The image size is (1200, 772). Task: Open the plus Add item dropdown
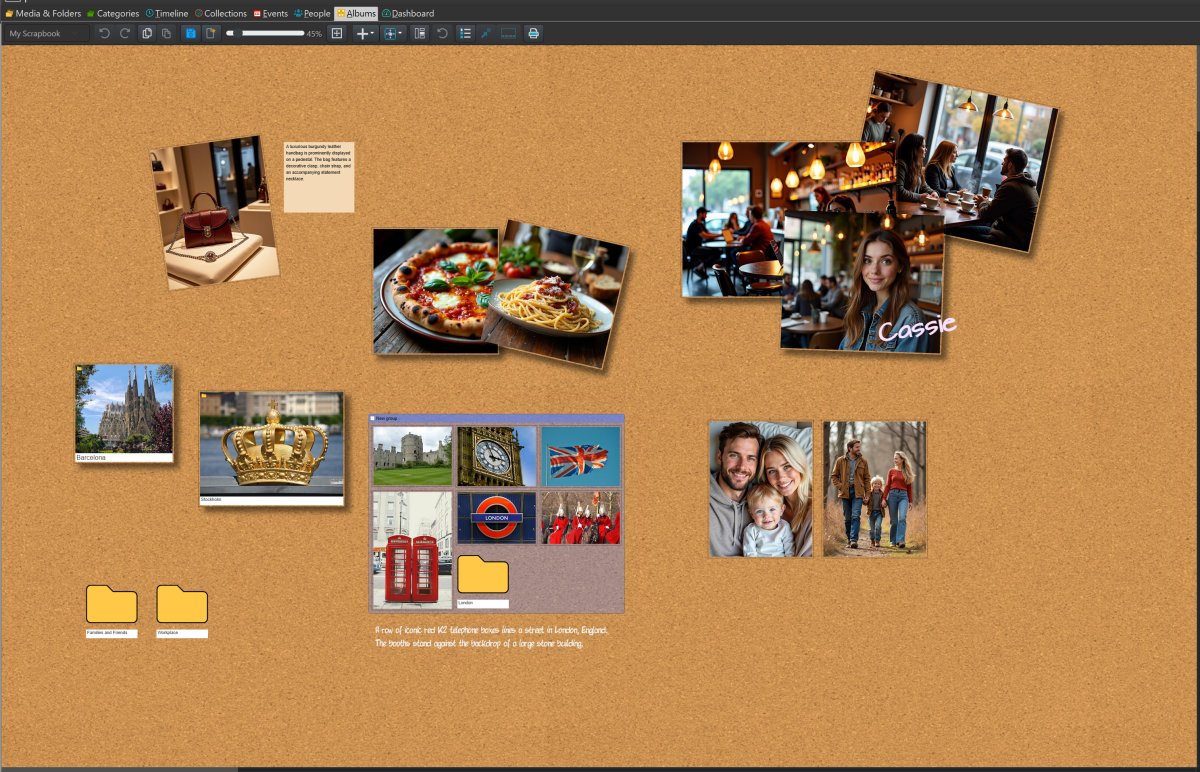pos(365,33)
